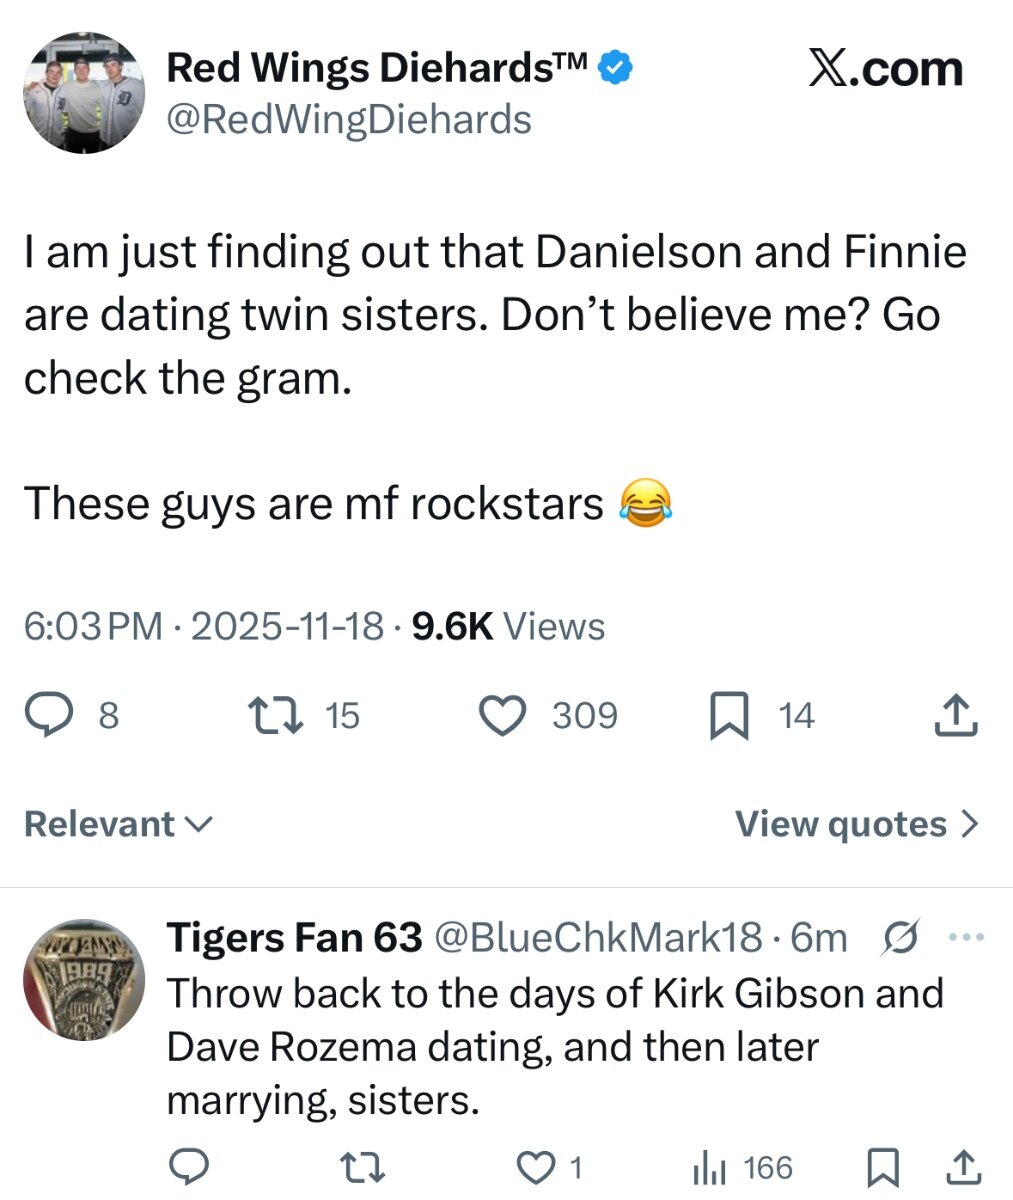Open more options on Tigers Fan 63 reply
The width and height of the screenshot is (1013, 1200).
click(965, 938)
